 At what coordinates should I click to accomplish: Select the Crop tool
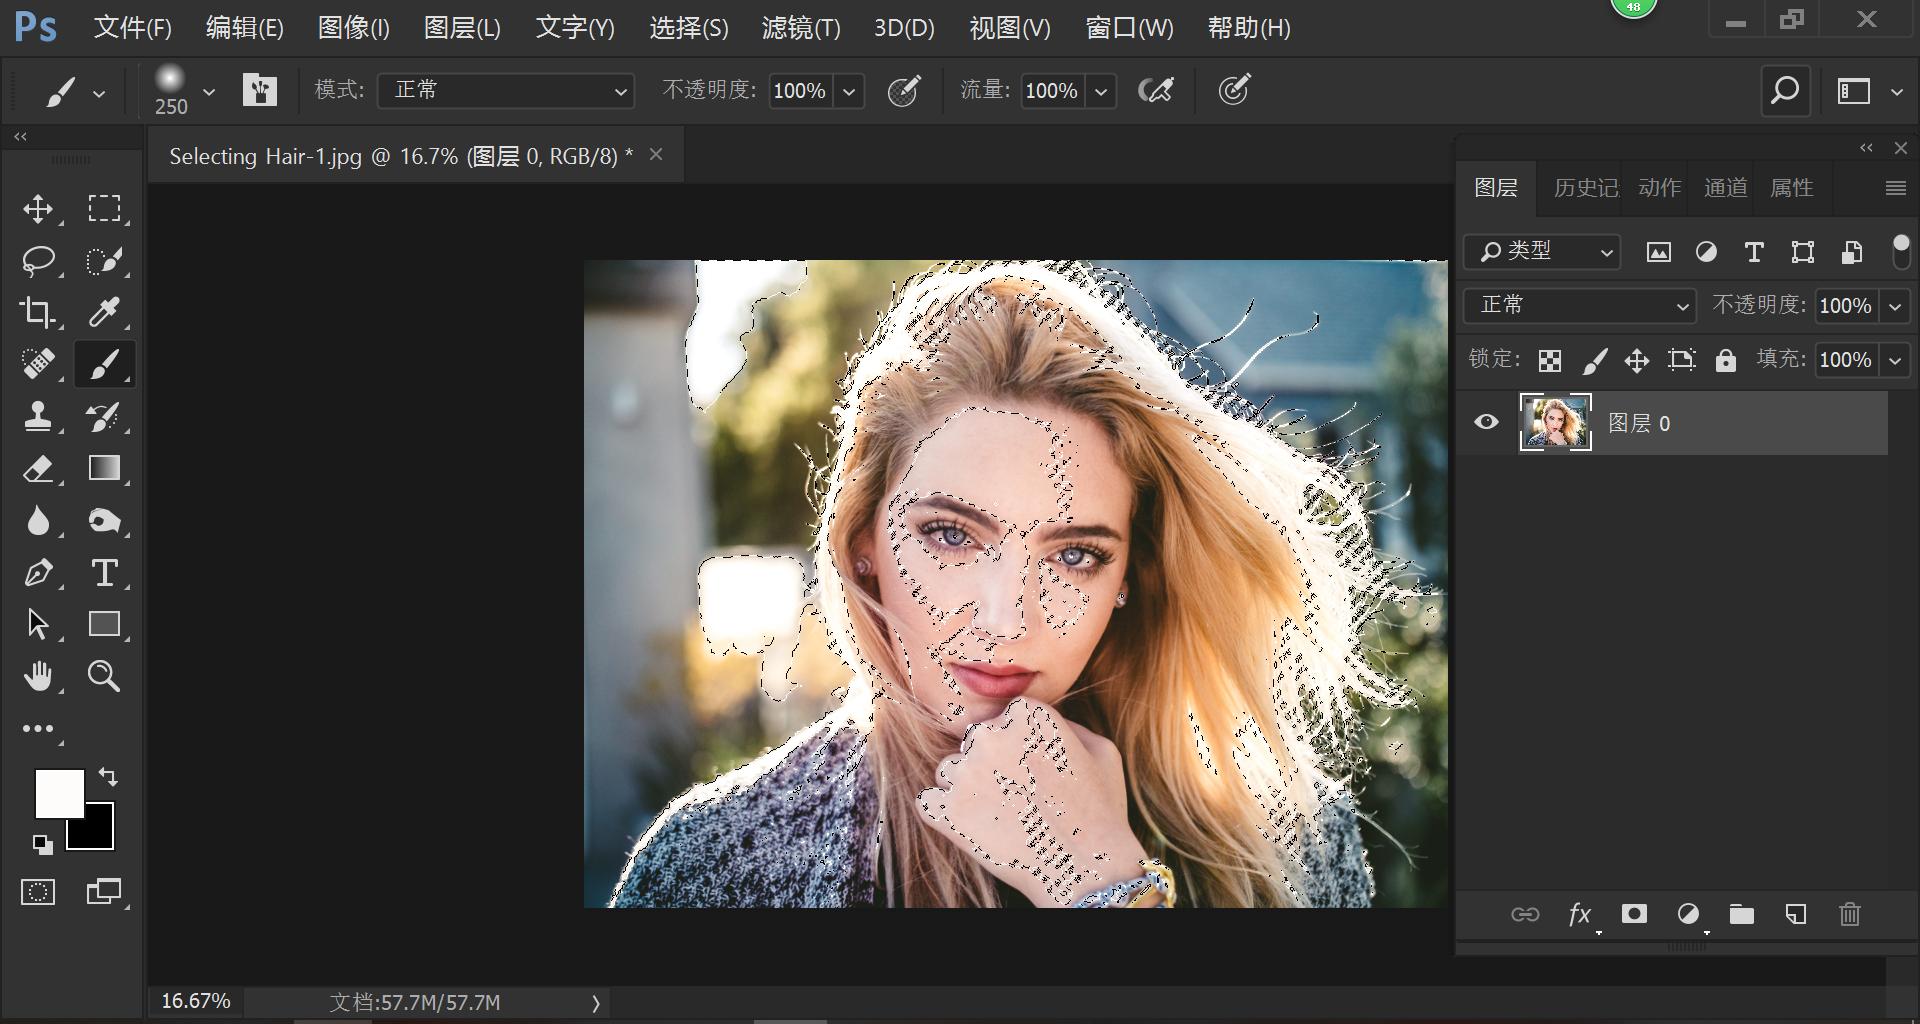click(x=39, y=312)
